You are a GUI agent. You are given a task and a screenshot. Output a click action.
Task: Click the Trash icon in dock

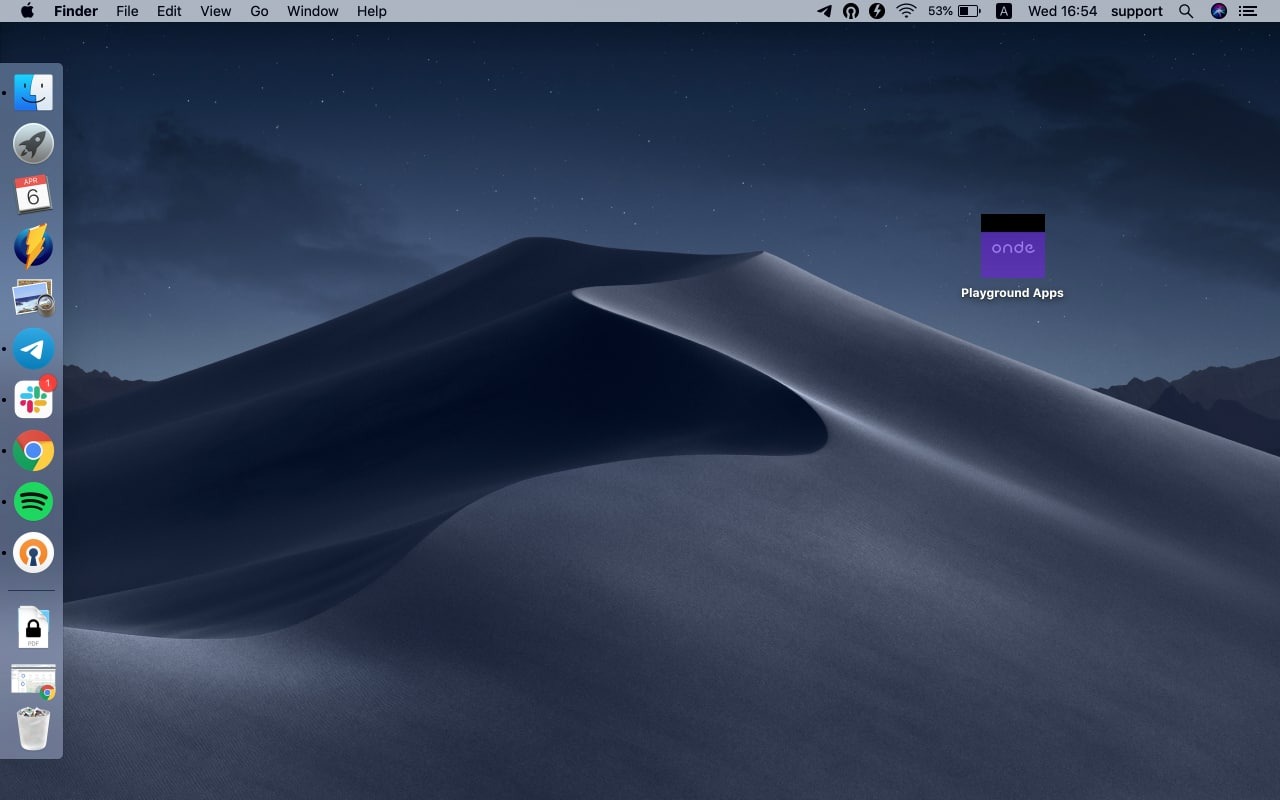click(x=33, y=729)
